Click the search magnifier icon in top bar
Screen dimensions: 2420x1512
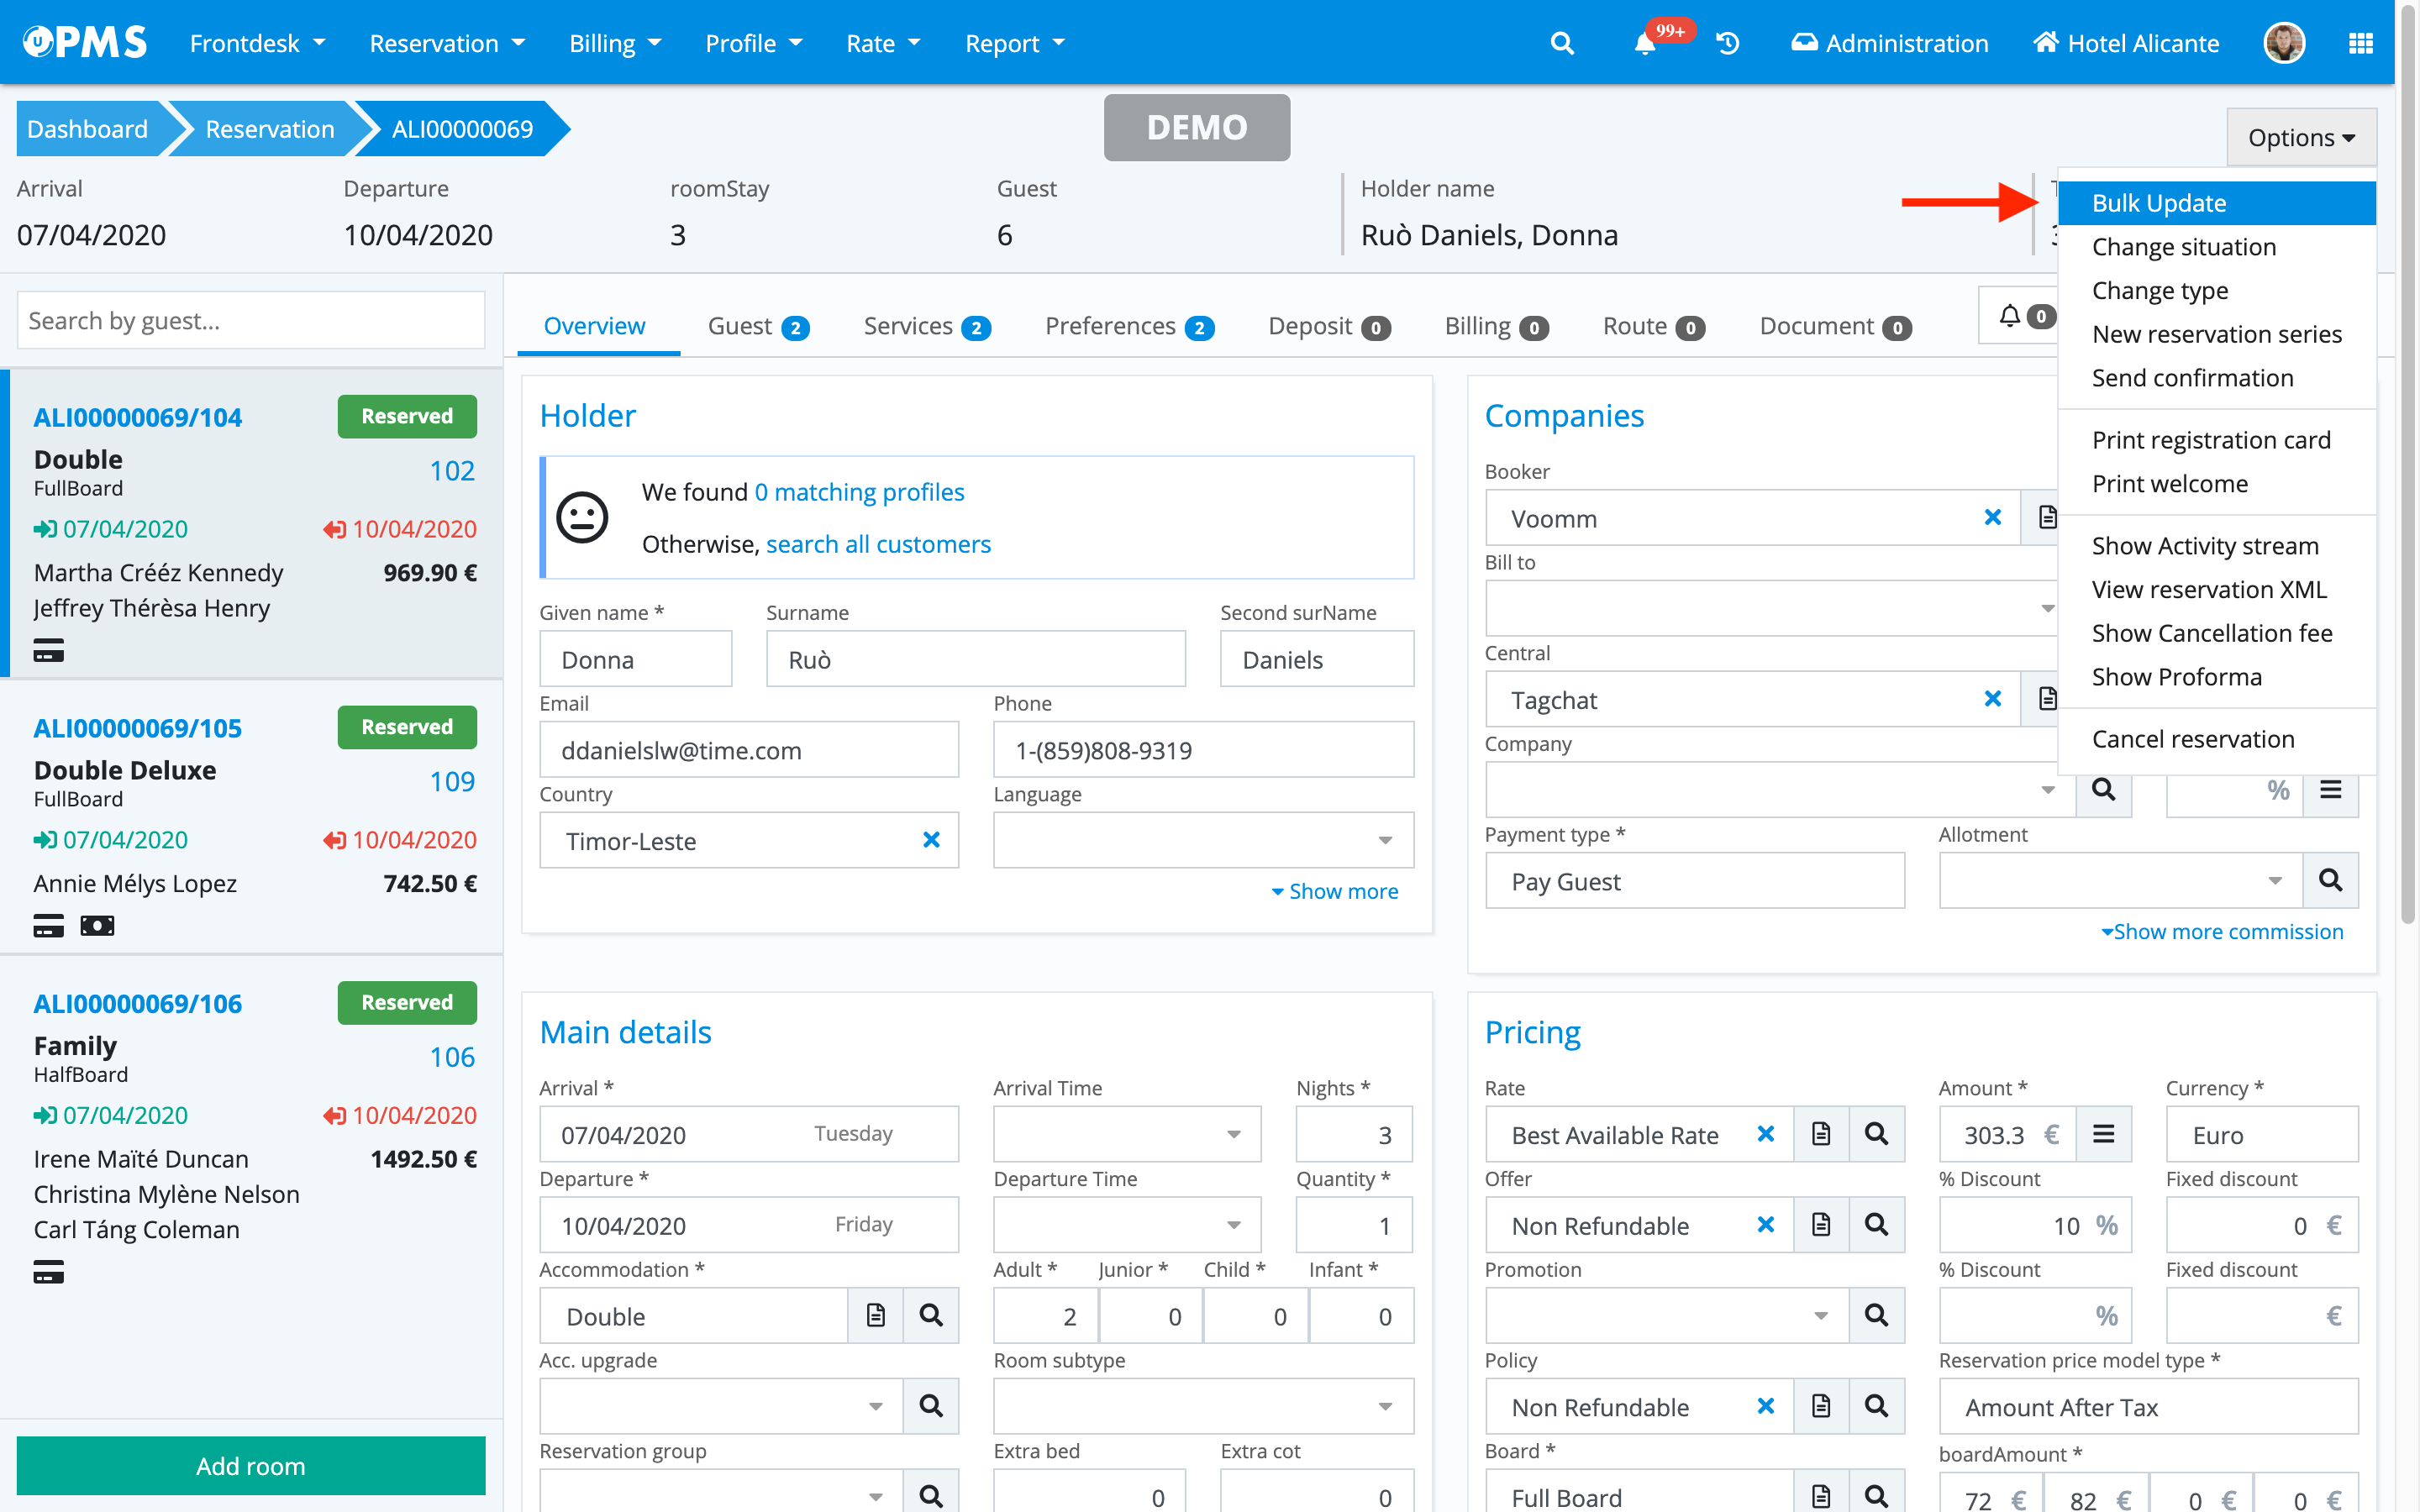[x=1561, y=43]
